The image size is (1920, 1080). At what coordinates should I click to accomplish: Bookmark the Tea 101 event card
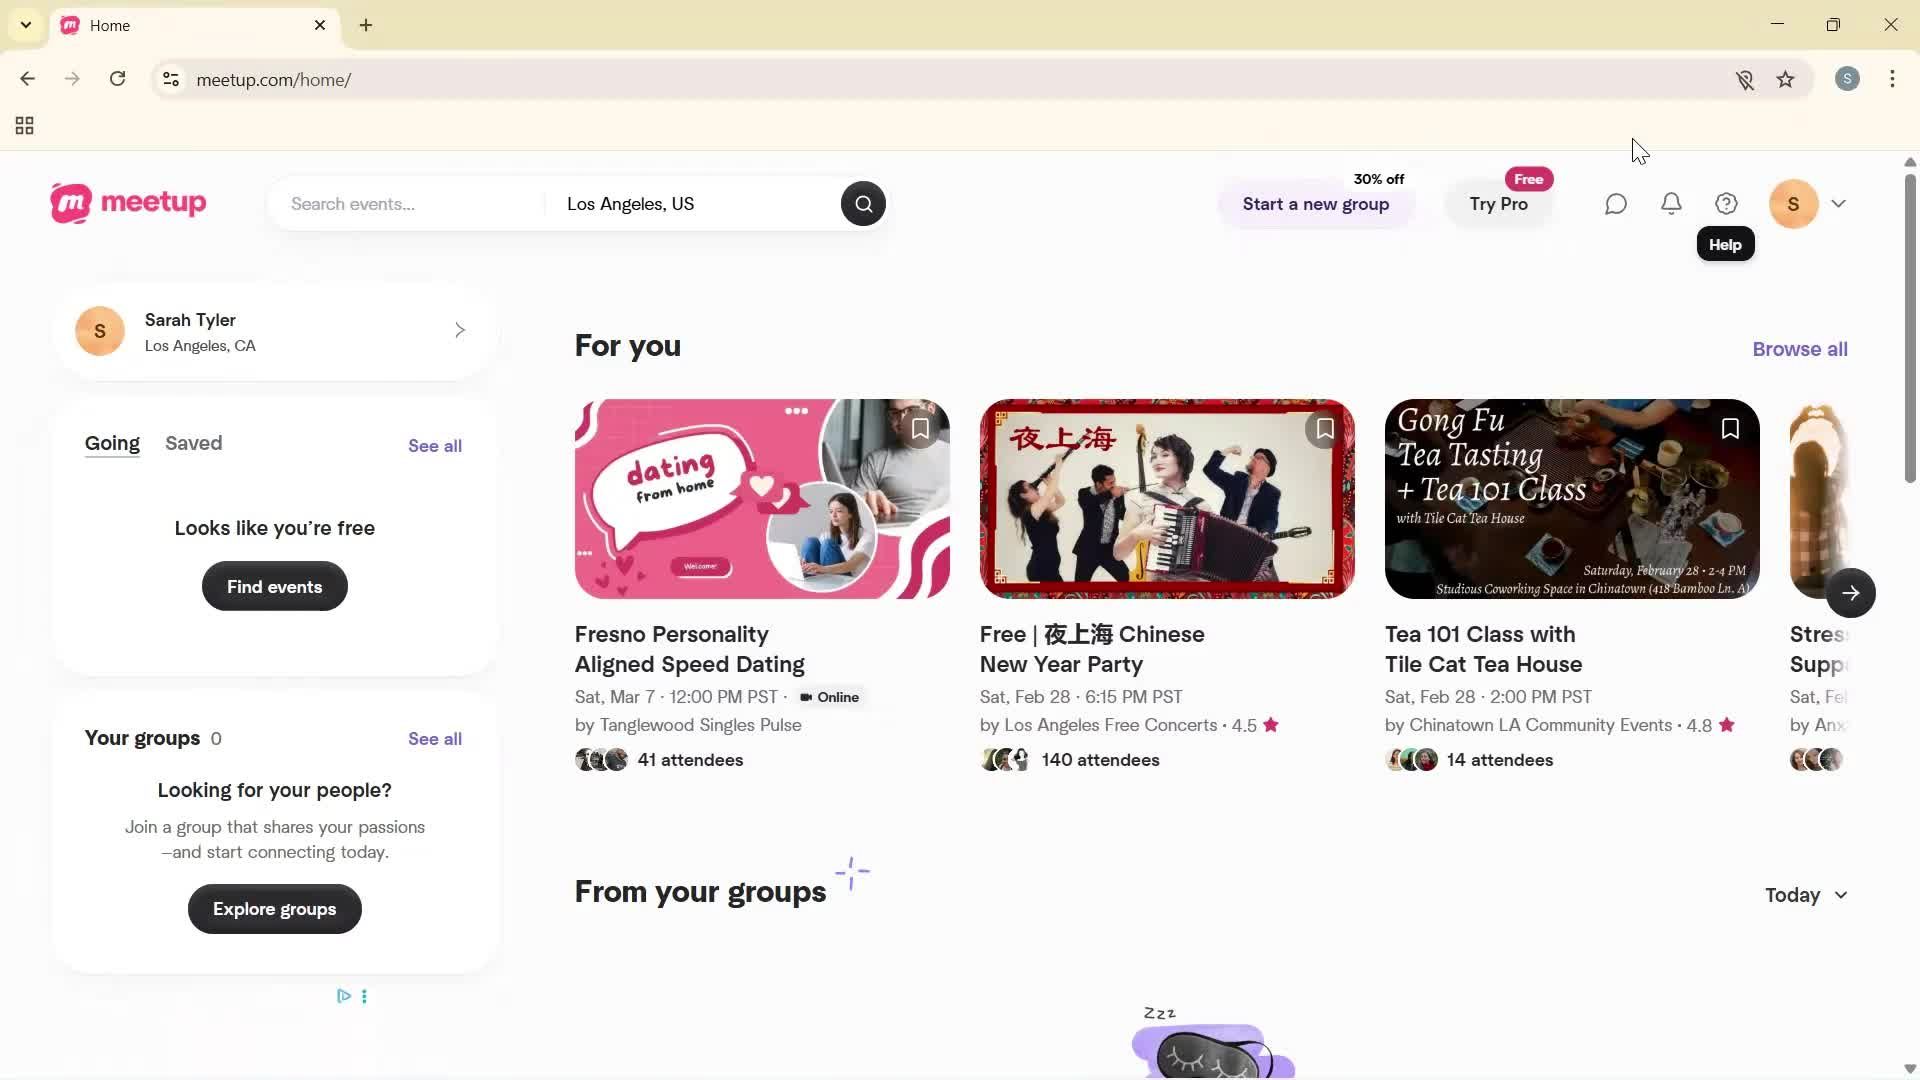tap(1730, 428)
